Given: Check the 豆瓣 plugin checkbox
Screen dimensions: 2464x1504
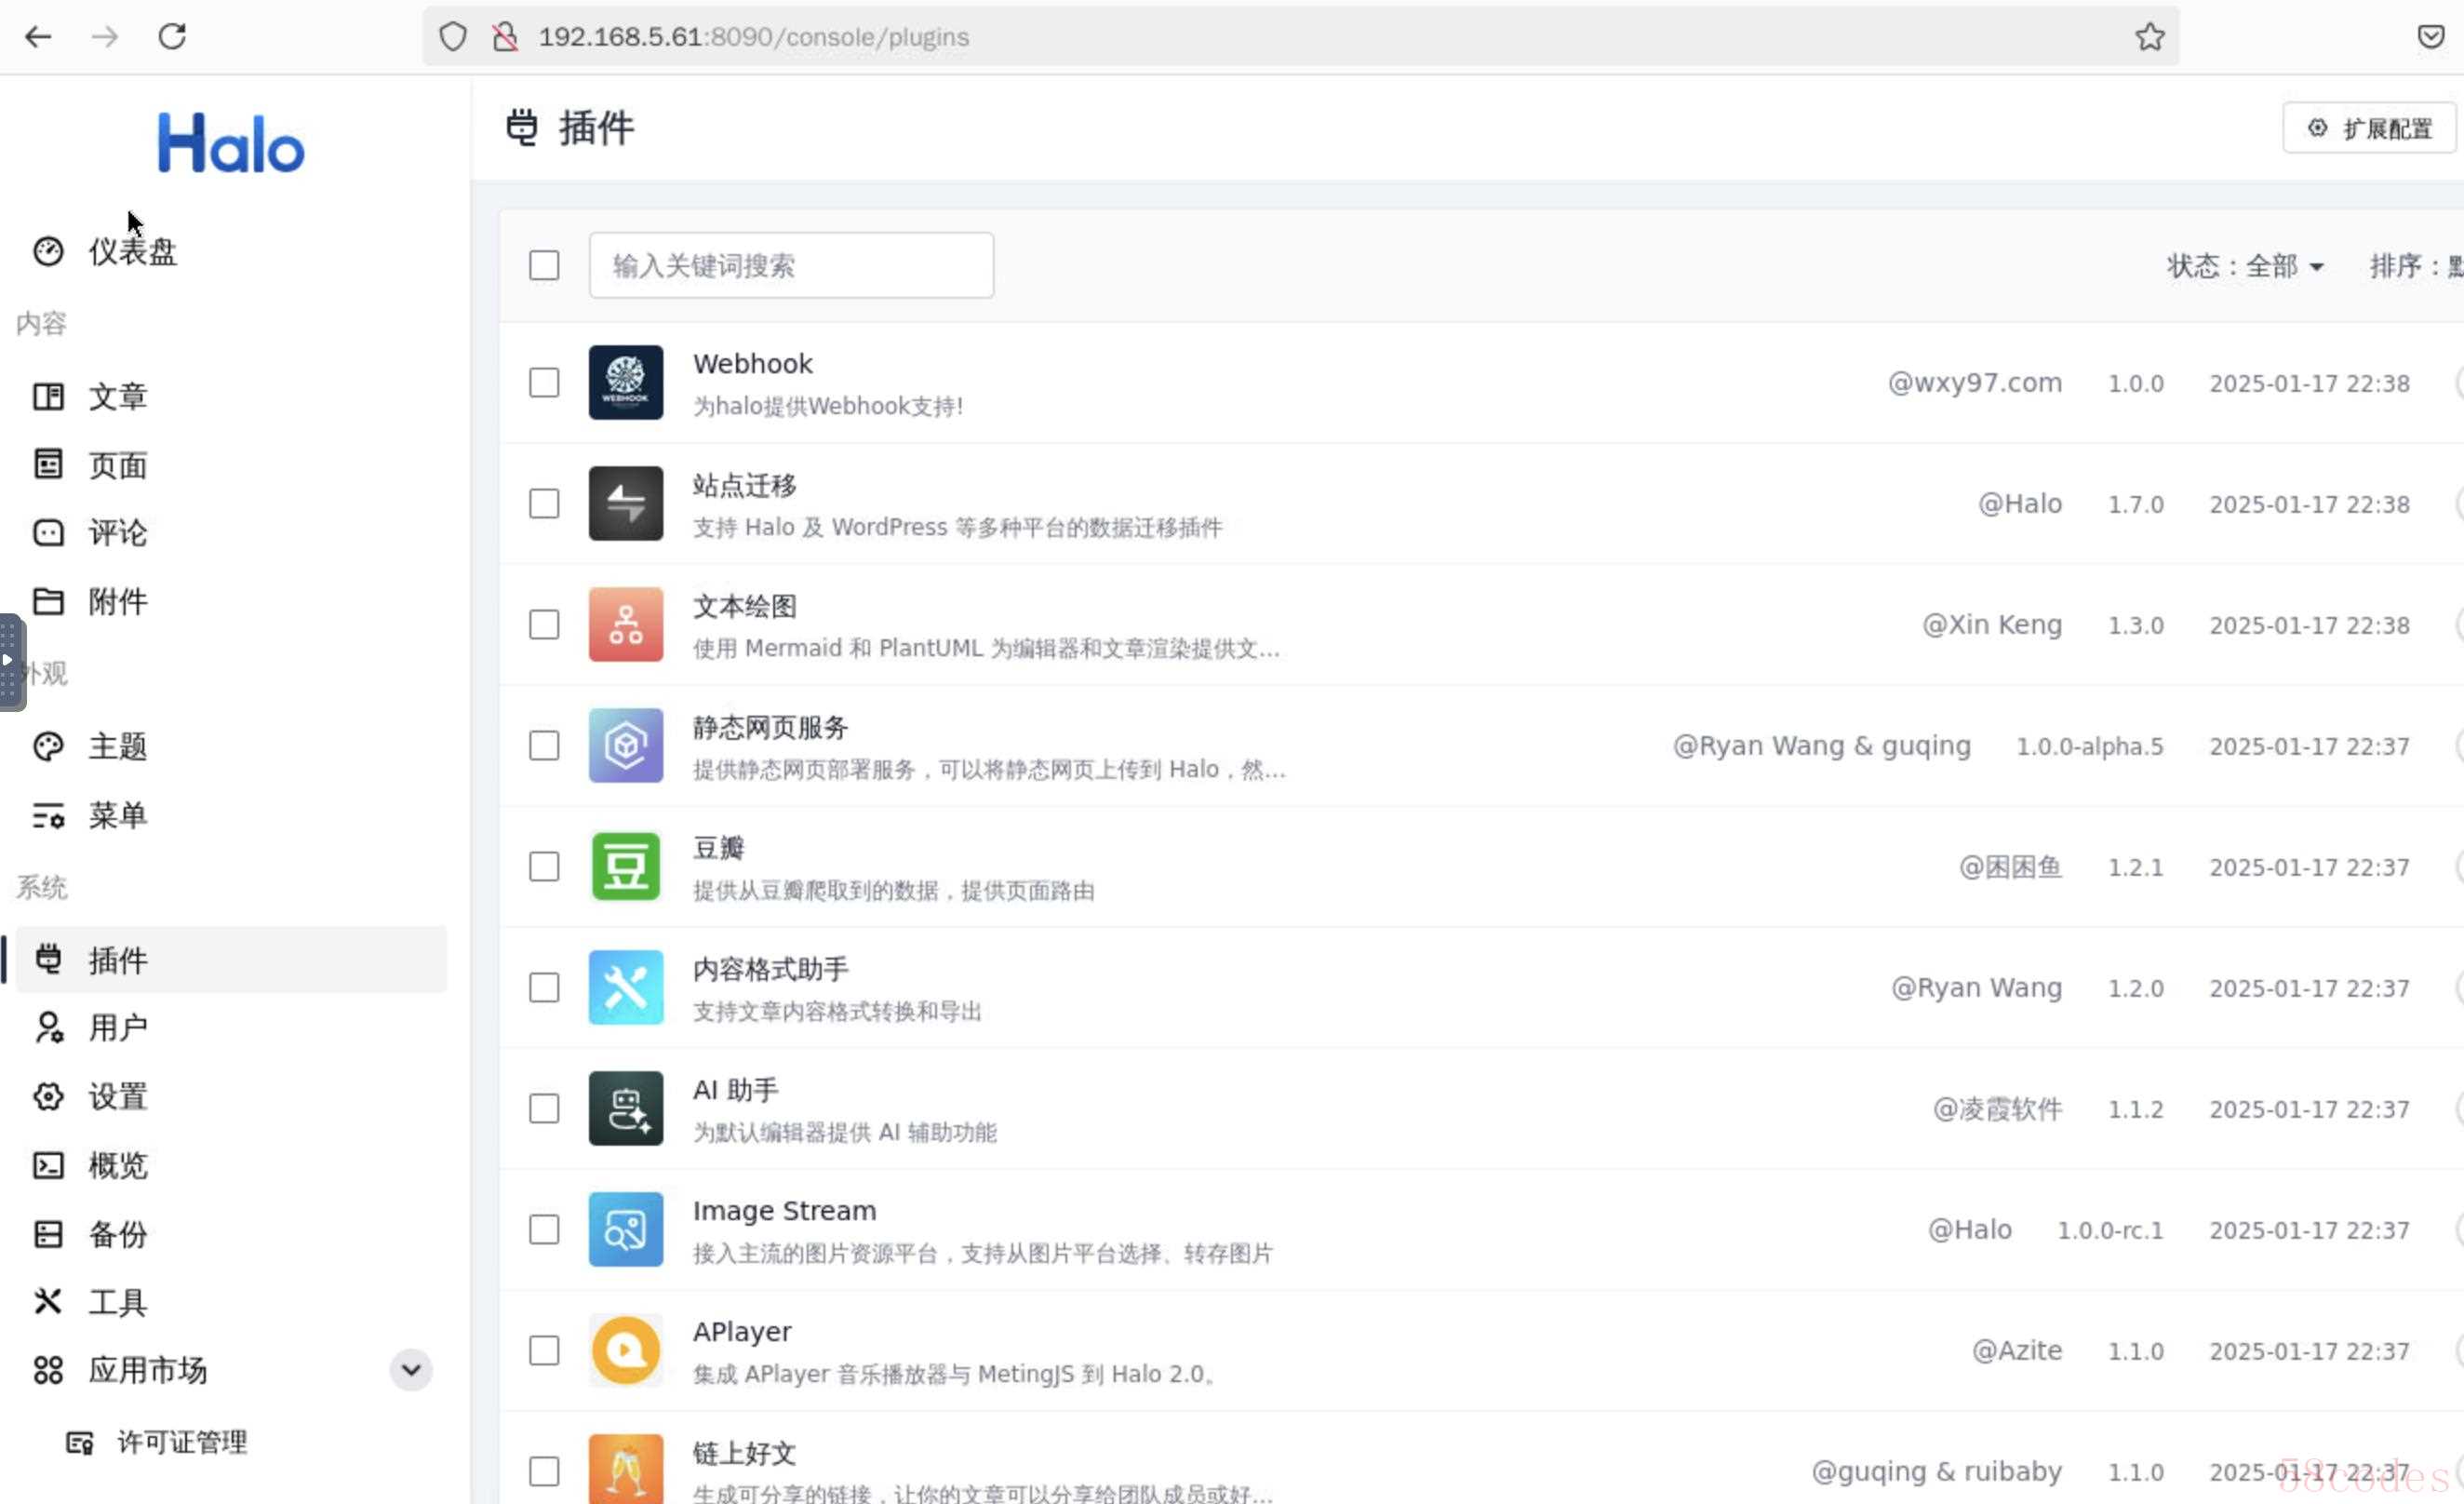Looking at the screenshot, I should coord(544,866).
